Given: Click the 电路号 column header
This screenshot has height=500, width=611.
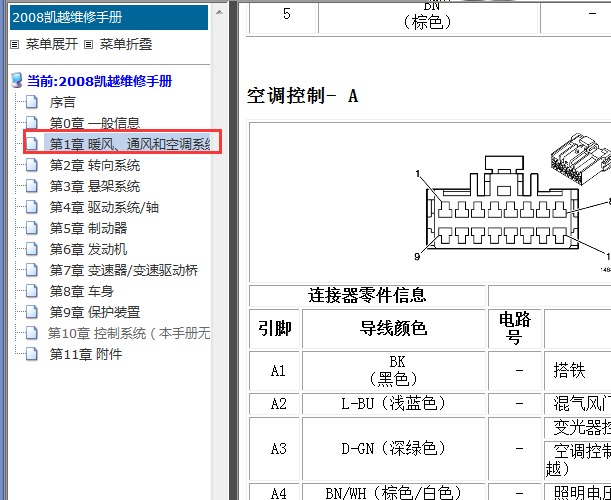Looking at the screenshot, I should point(515,329).
